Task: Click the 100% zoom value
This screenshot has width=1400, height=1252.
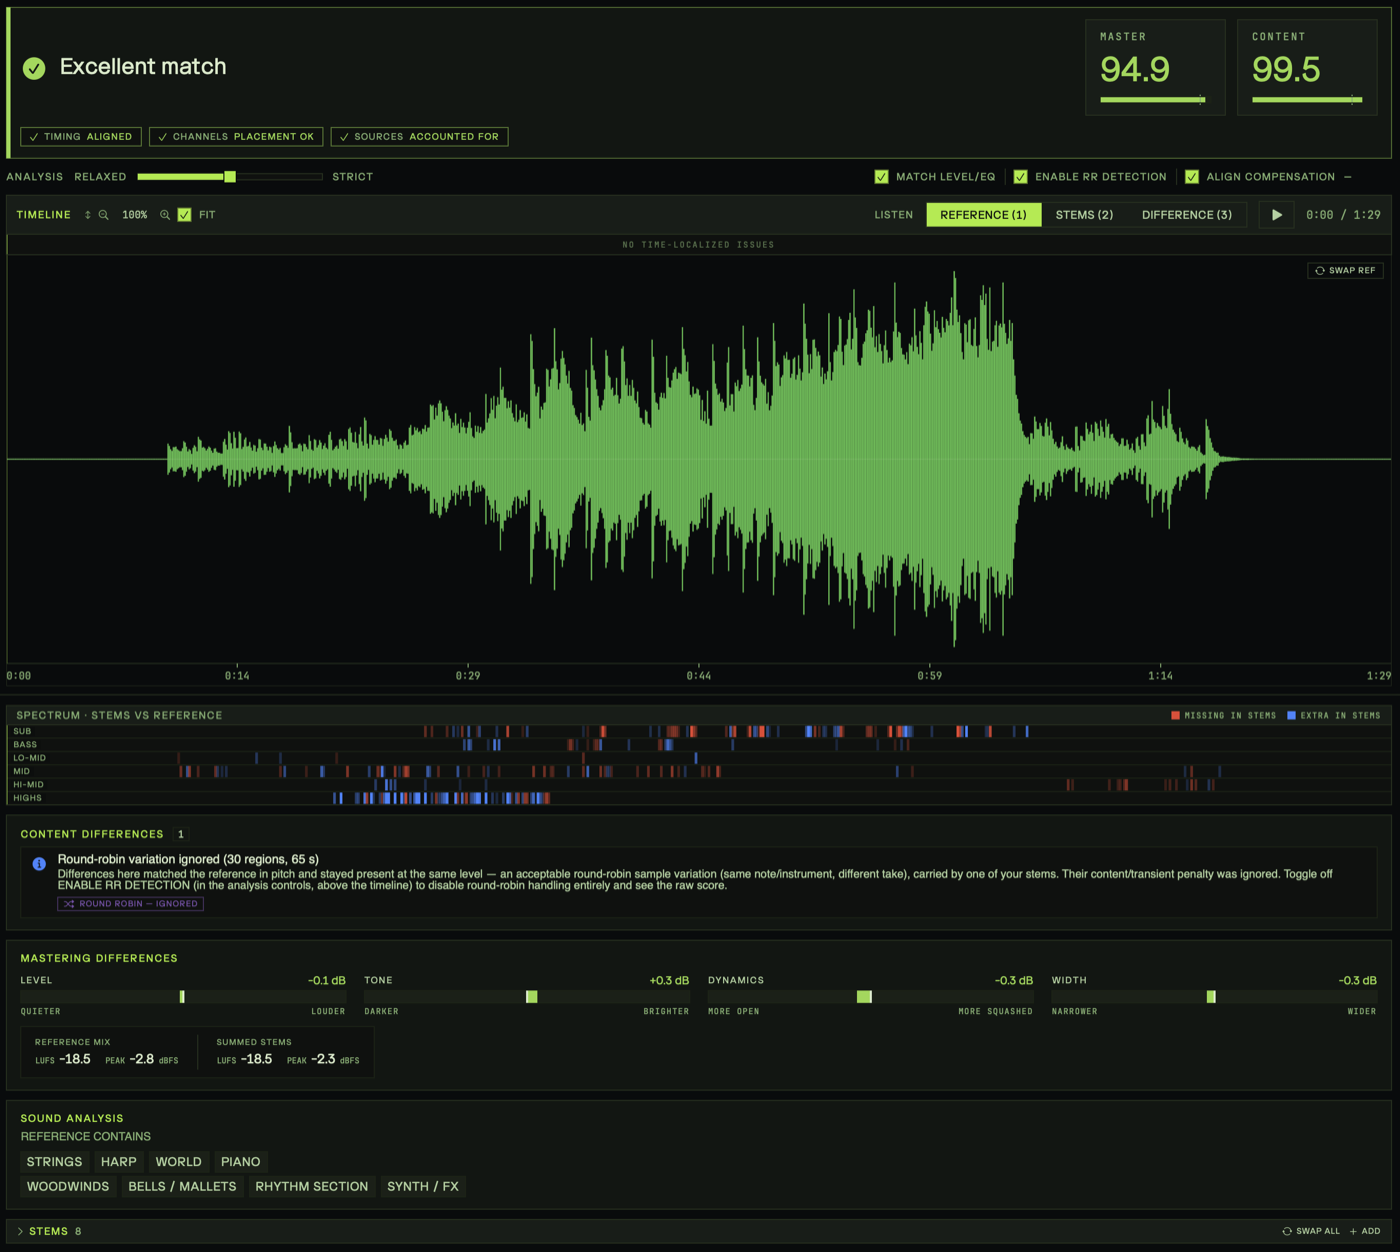Action: 135,215
